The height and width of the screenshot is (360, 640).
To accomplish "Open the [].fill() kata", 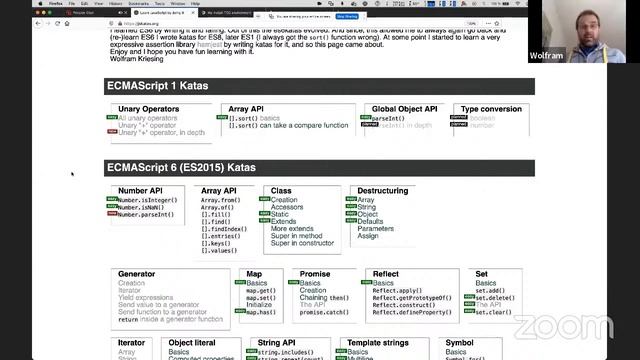I will [x=216, y=214].
